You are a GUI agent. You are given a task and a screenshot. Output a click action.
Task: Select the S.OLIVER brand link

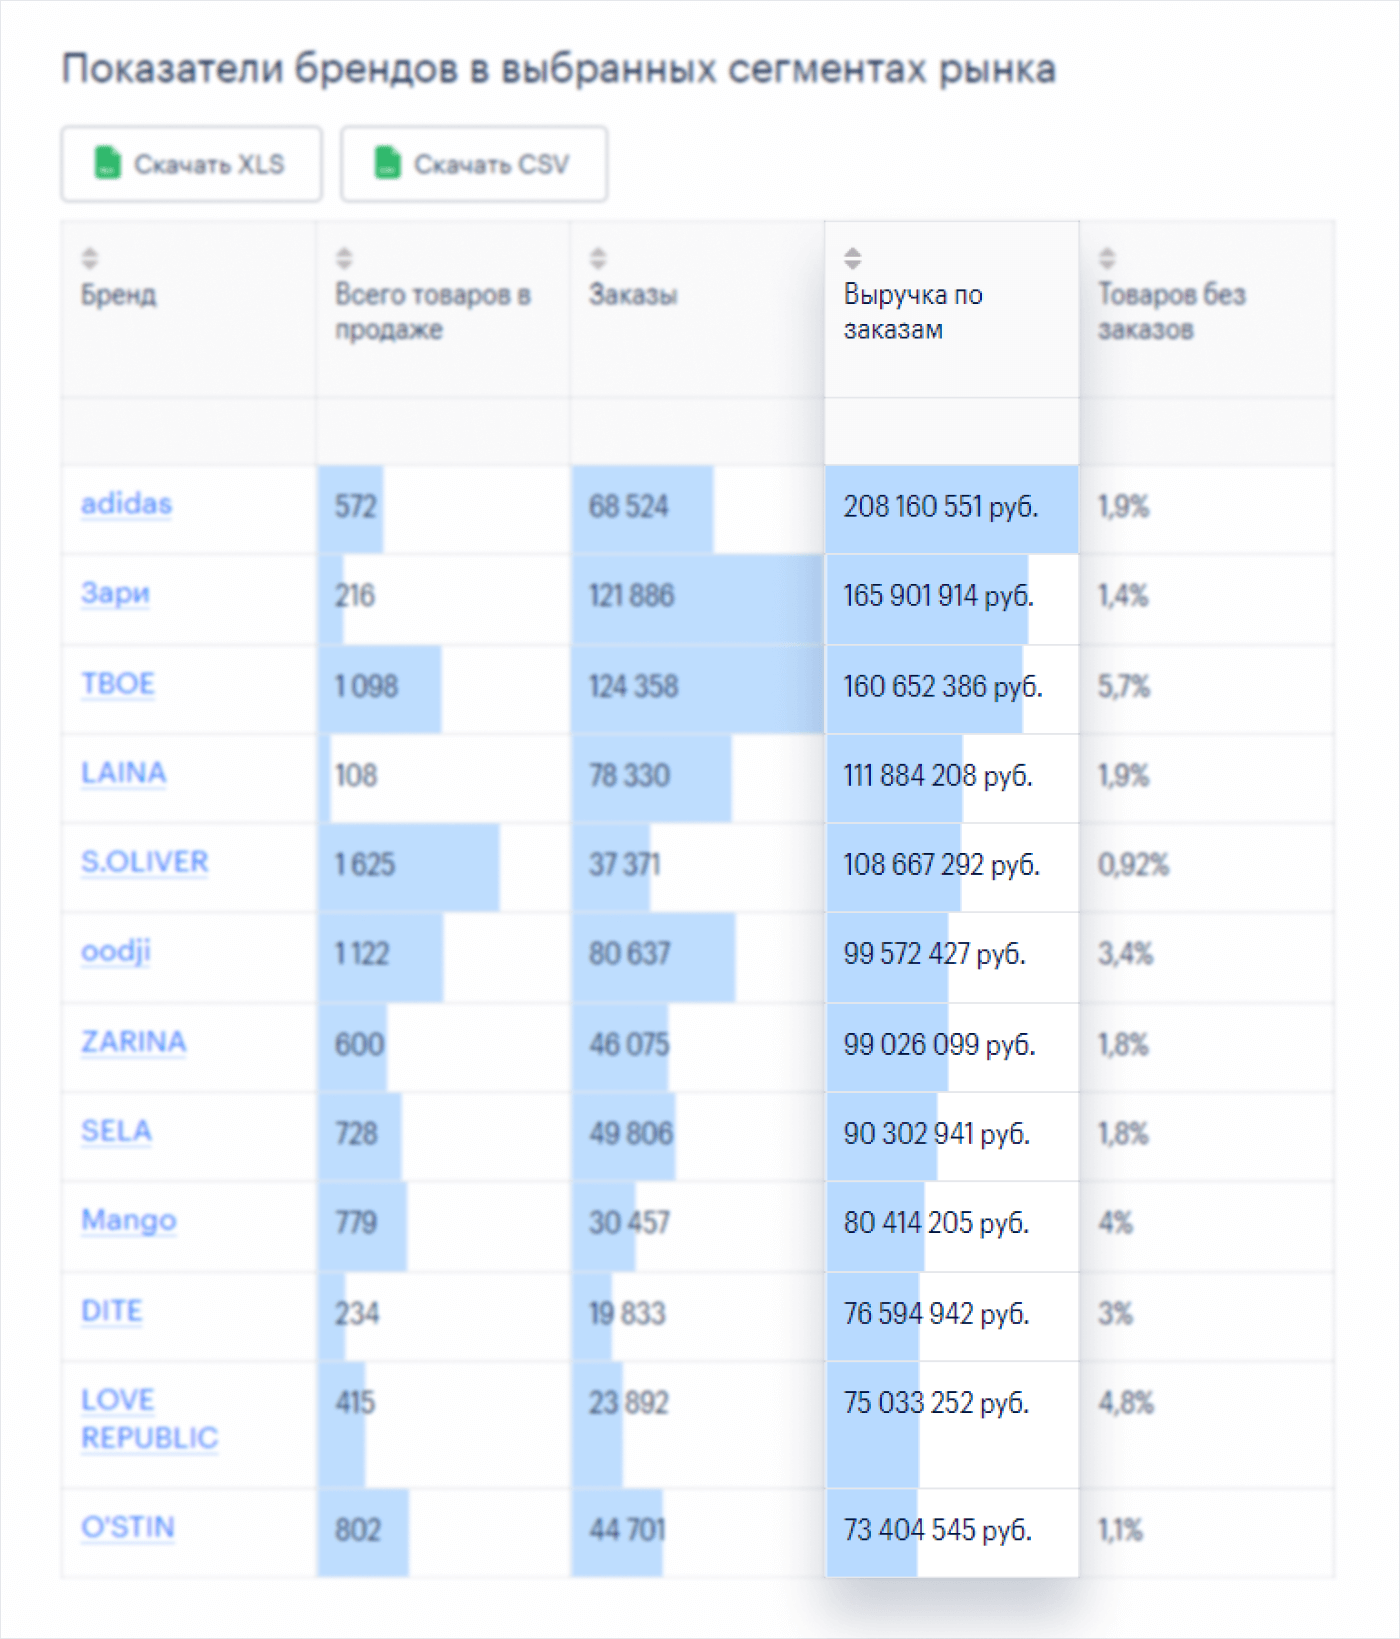click(x=144, y=862)
